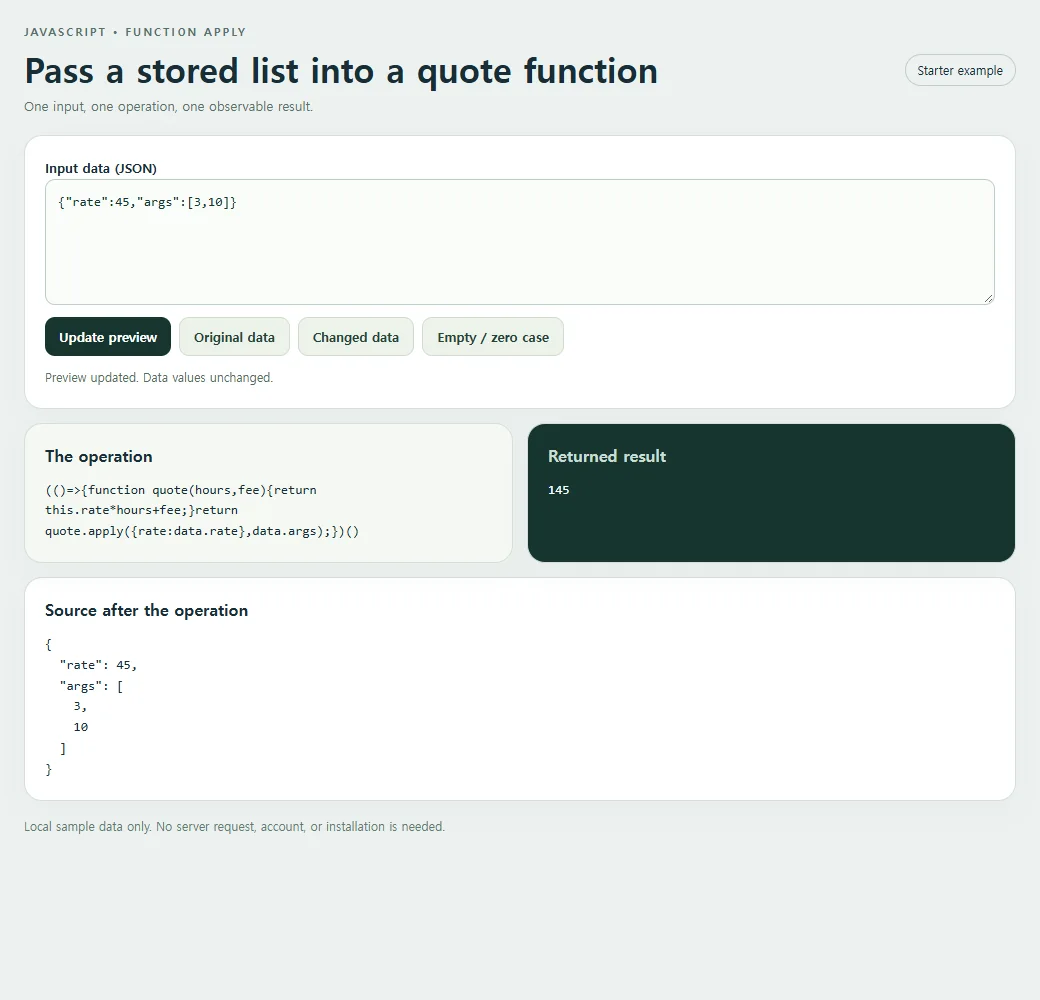Select the Empty / zero case preset
The height and width of the screenshot is (1000, 1040).
click(x=493, y=337)
